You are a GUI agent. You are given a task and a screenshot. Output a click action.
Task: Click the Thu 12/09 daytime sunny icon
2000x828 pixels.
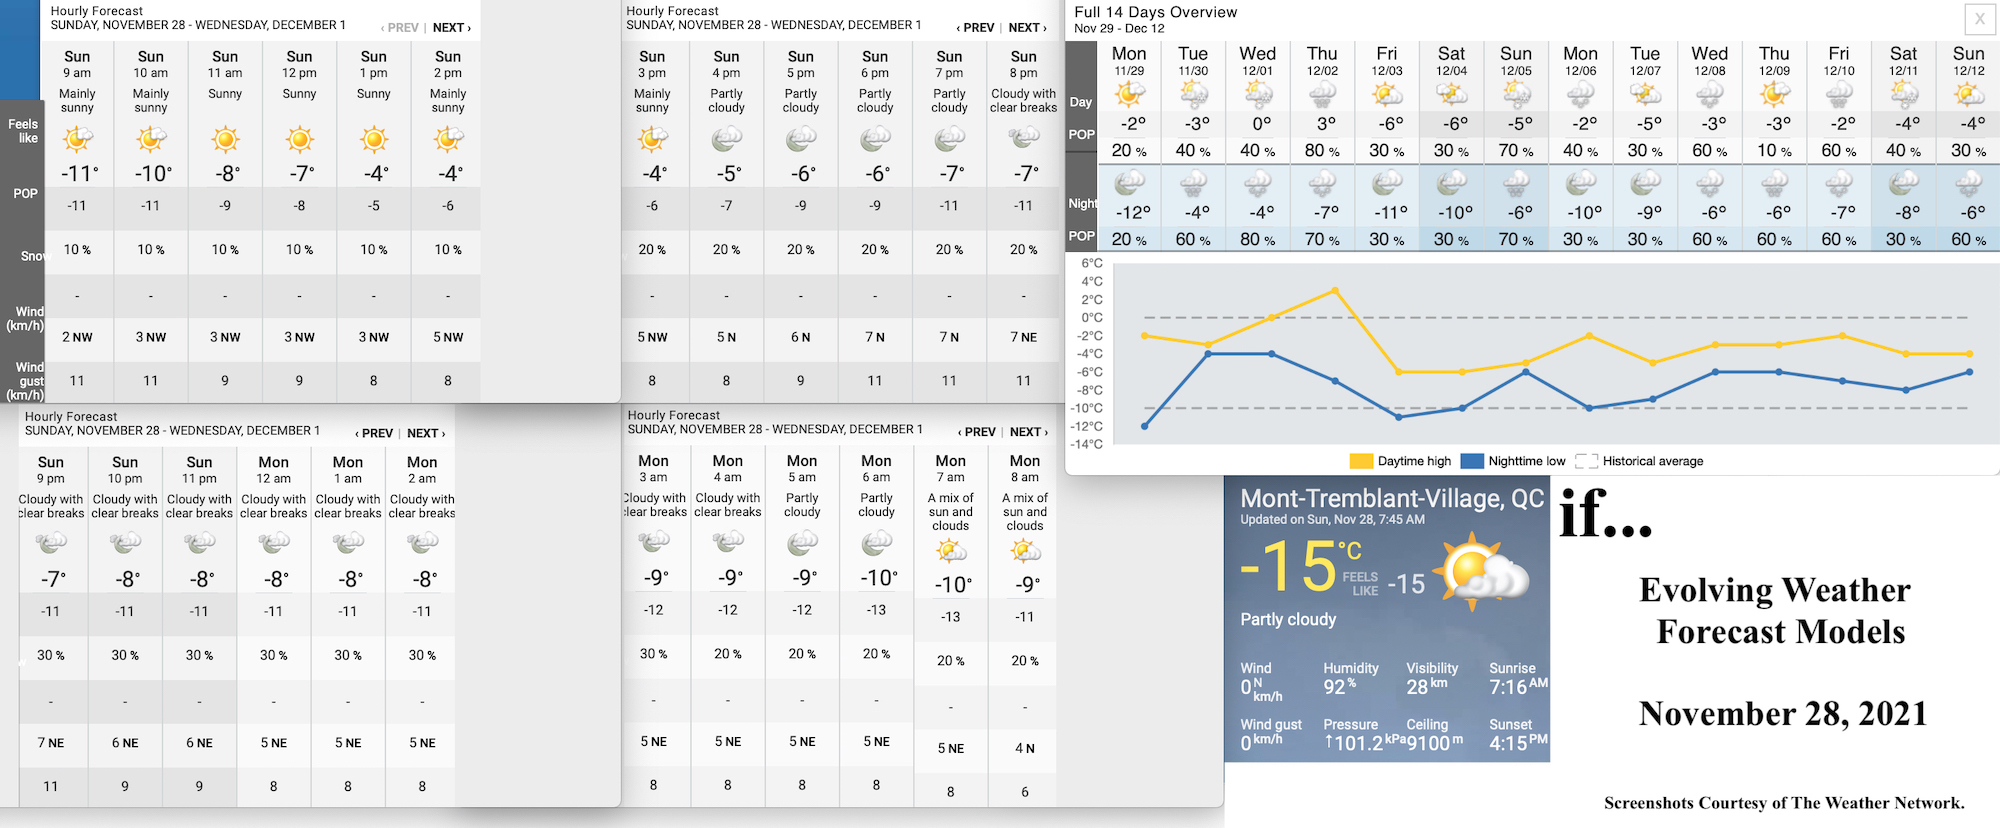[x=1775, y=95]
